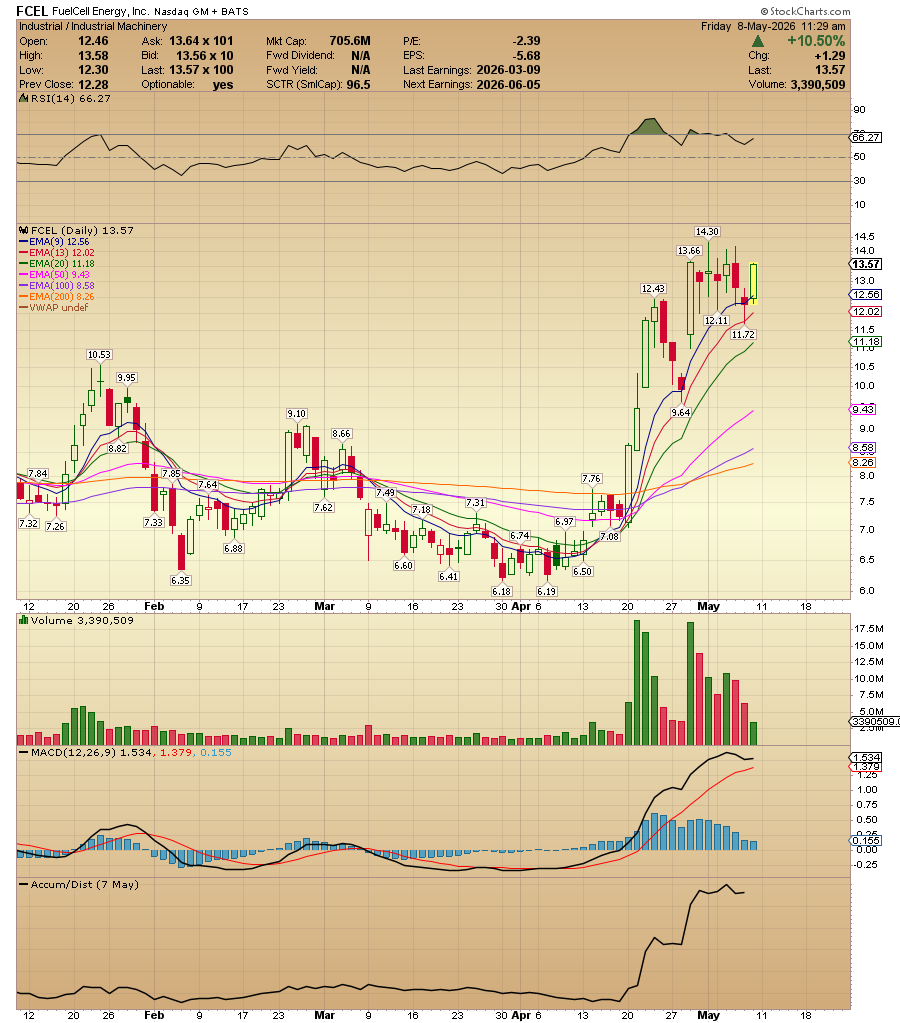Screen dimensions: 900x1023
Task: Click the Open value 12.46
Action: (93, 41)
